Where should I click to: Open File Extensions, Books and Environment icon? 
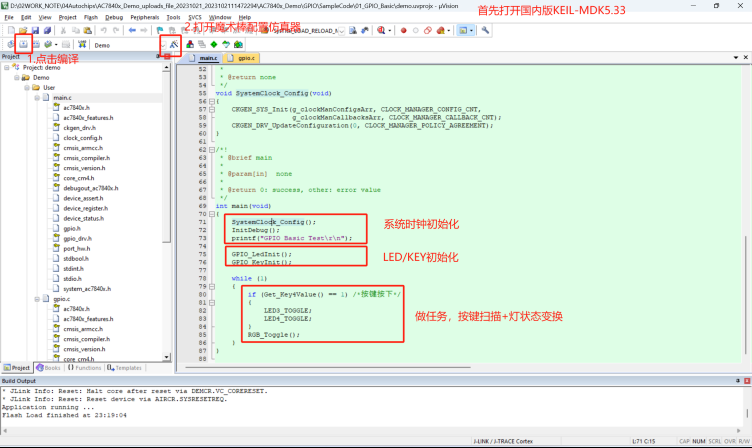190,45
